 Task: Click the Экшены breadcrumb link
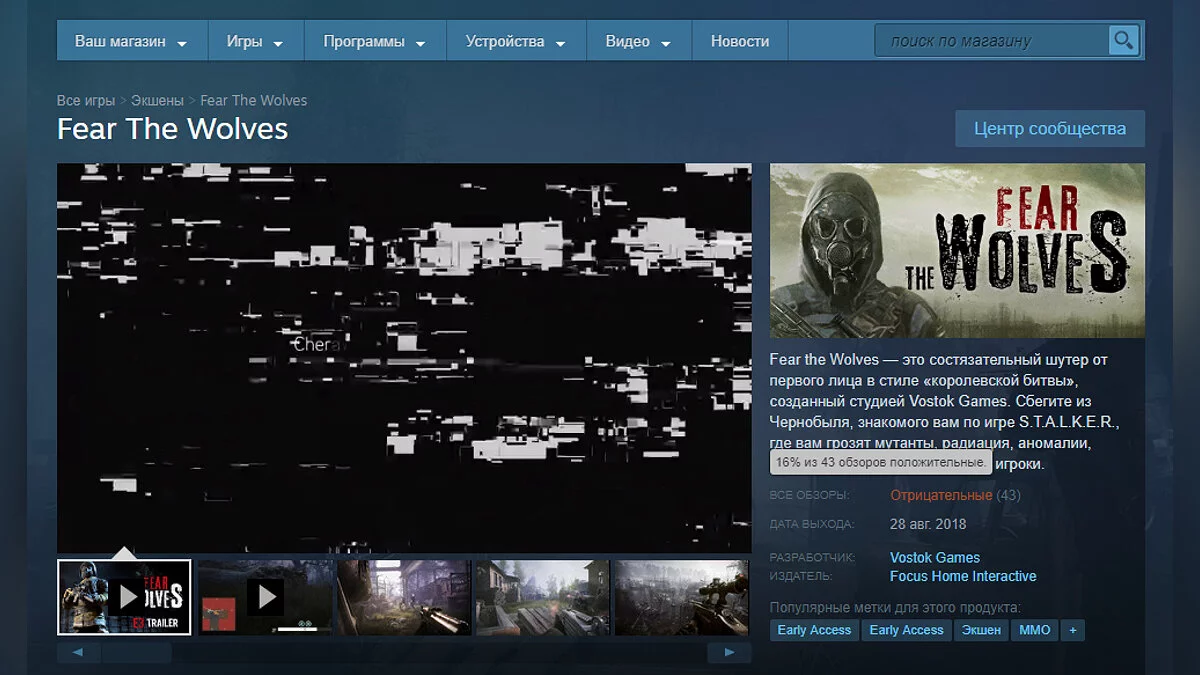coord(157,100)
